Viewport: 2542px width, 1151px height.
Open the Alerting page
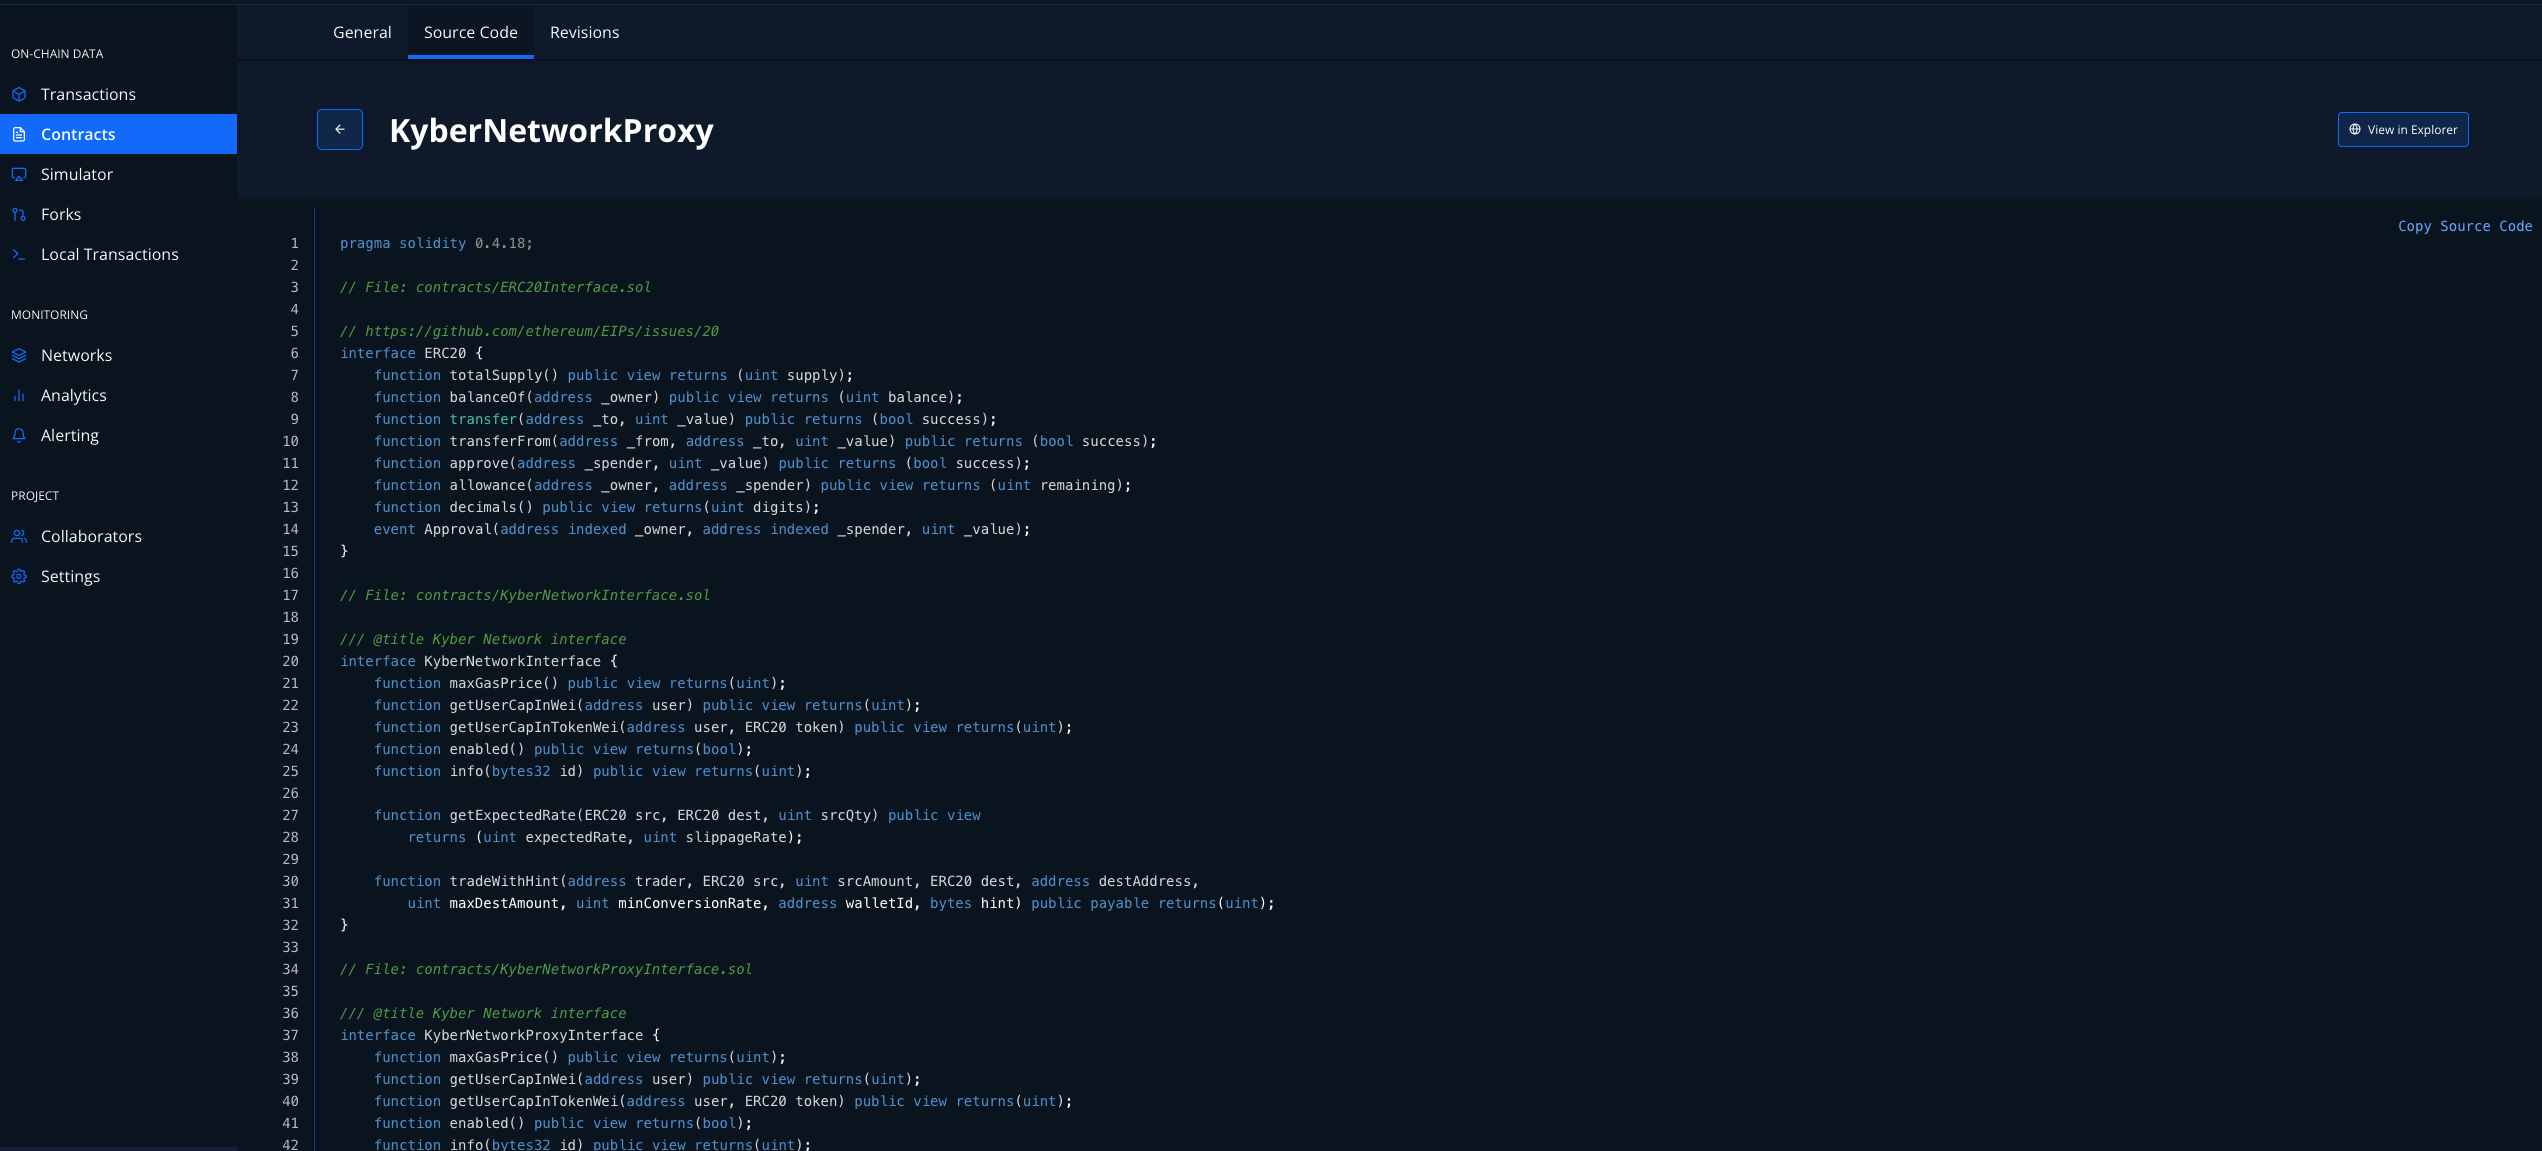118,435
